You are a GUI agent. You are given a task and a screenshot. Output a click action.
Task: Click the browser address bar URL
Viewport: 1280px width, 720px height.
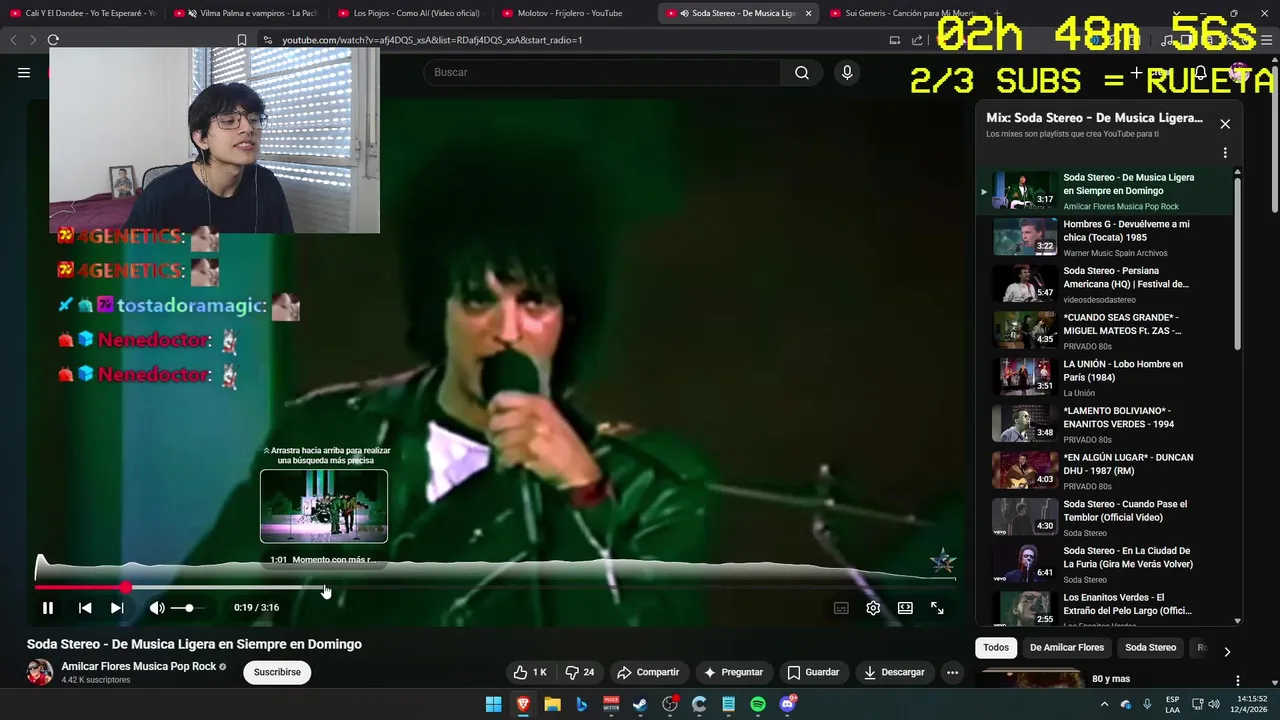pos(432,40)
